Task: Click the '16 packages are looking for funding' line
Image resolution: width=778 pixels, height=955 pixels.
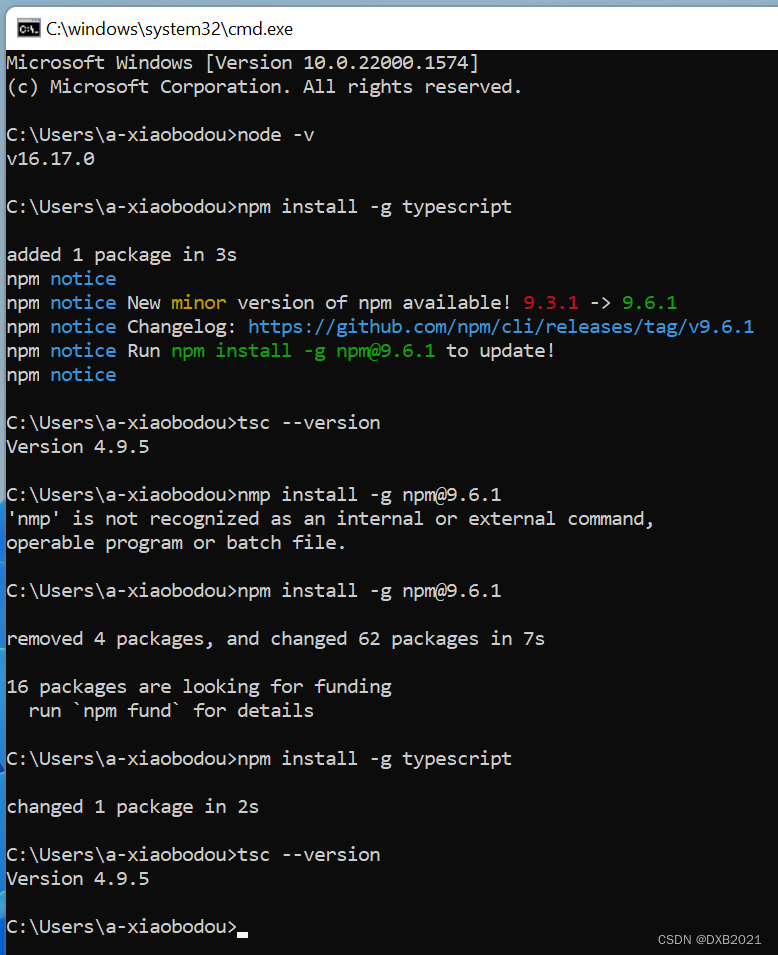Action: click(x=199, y=687)
